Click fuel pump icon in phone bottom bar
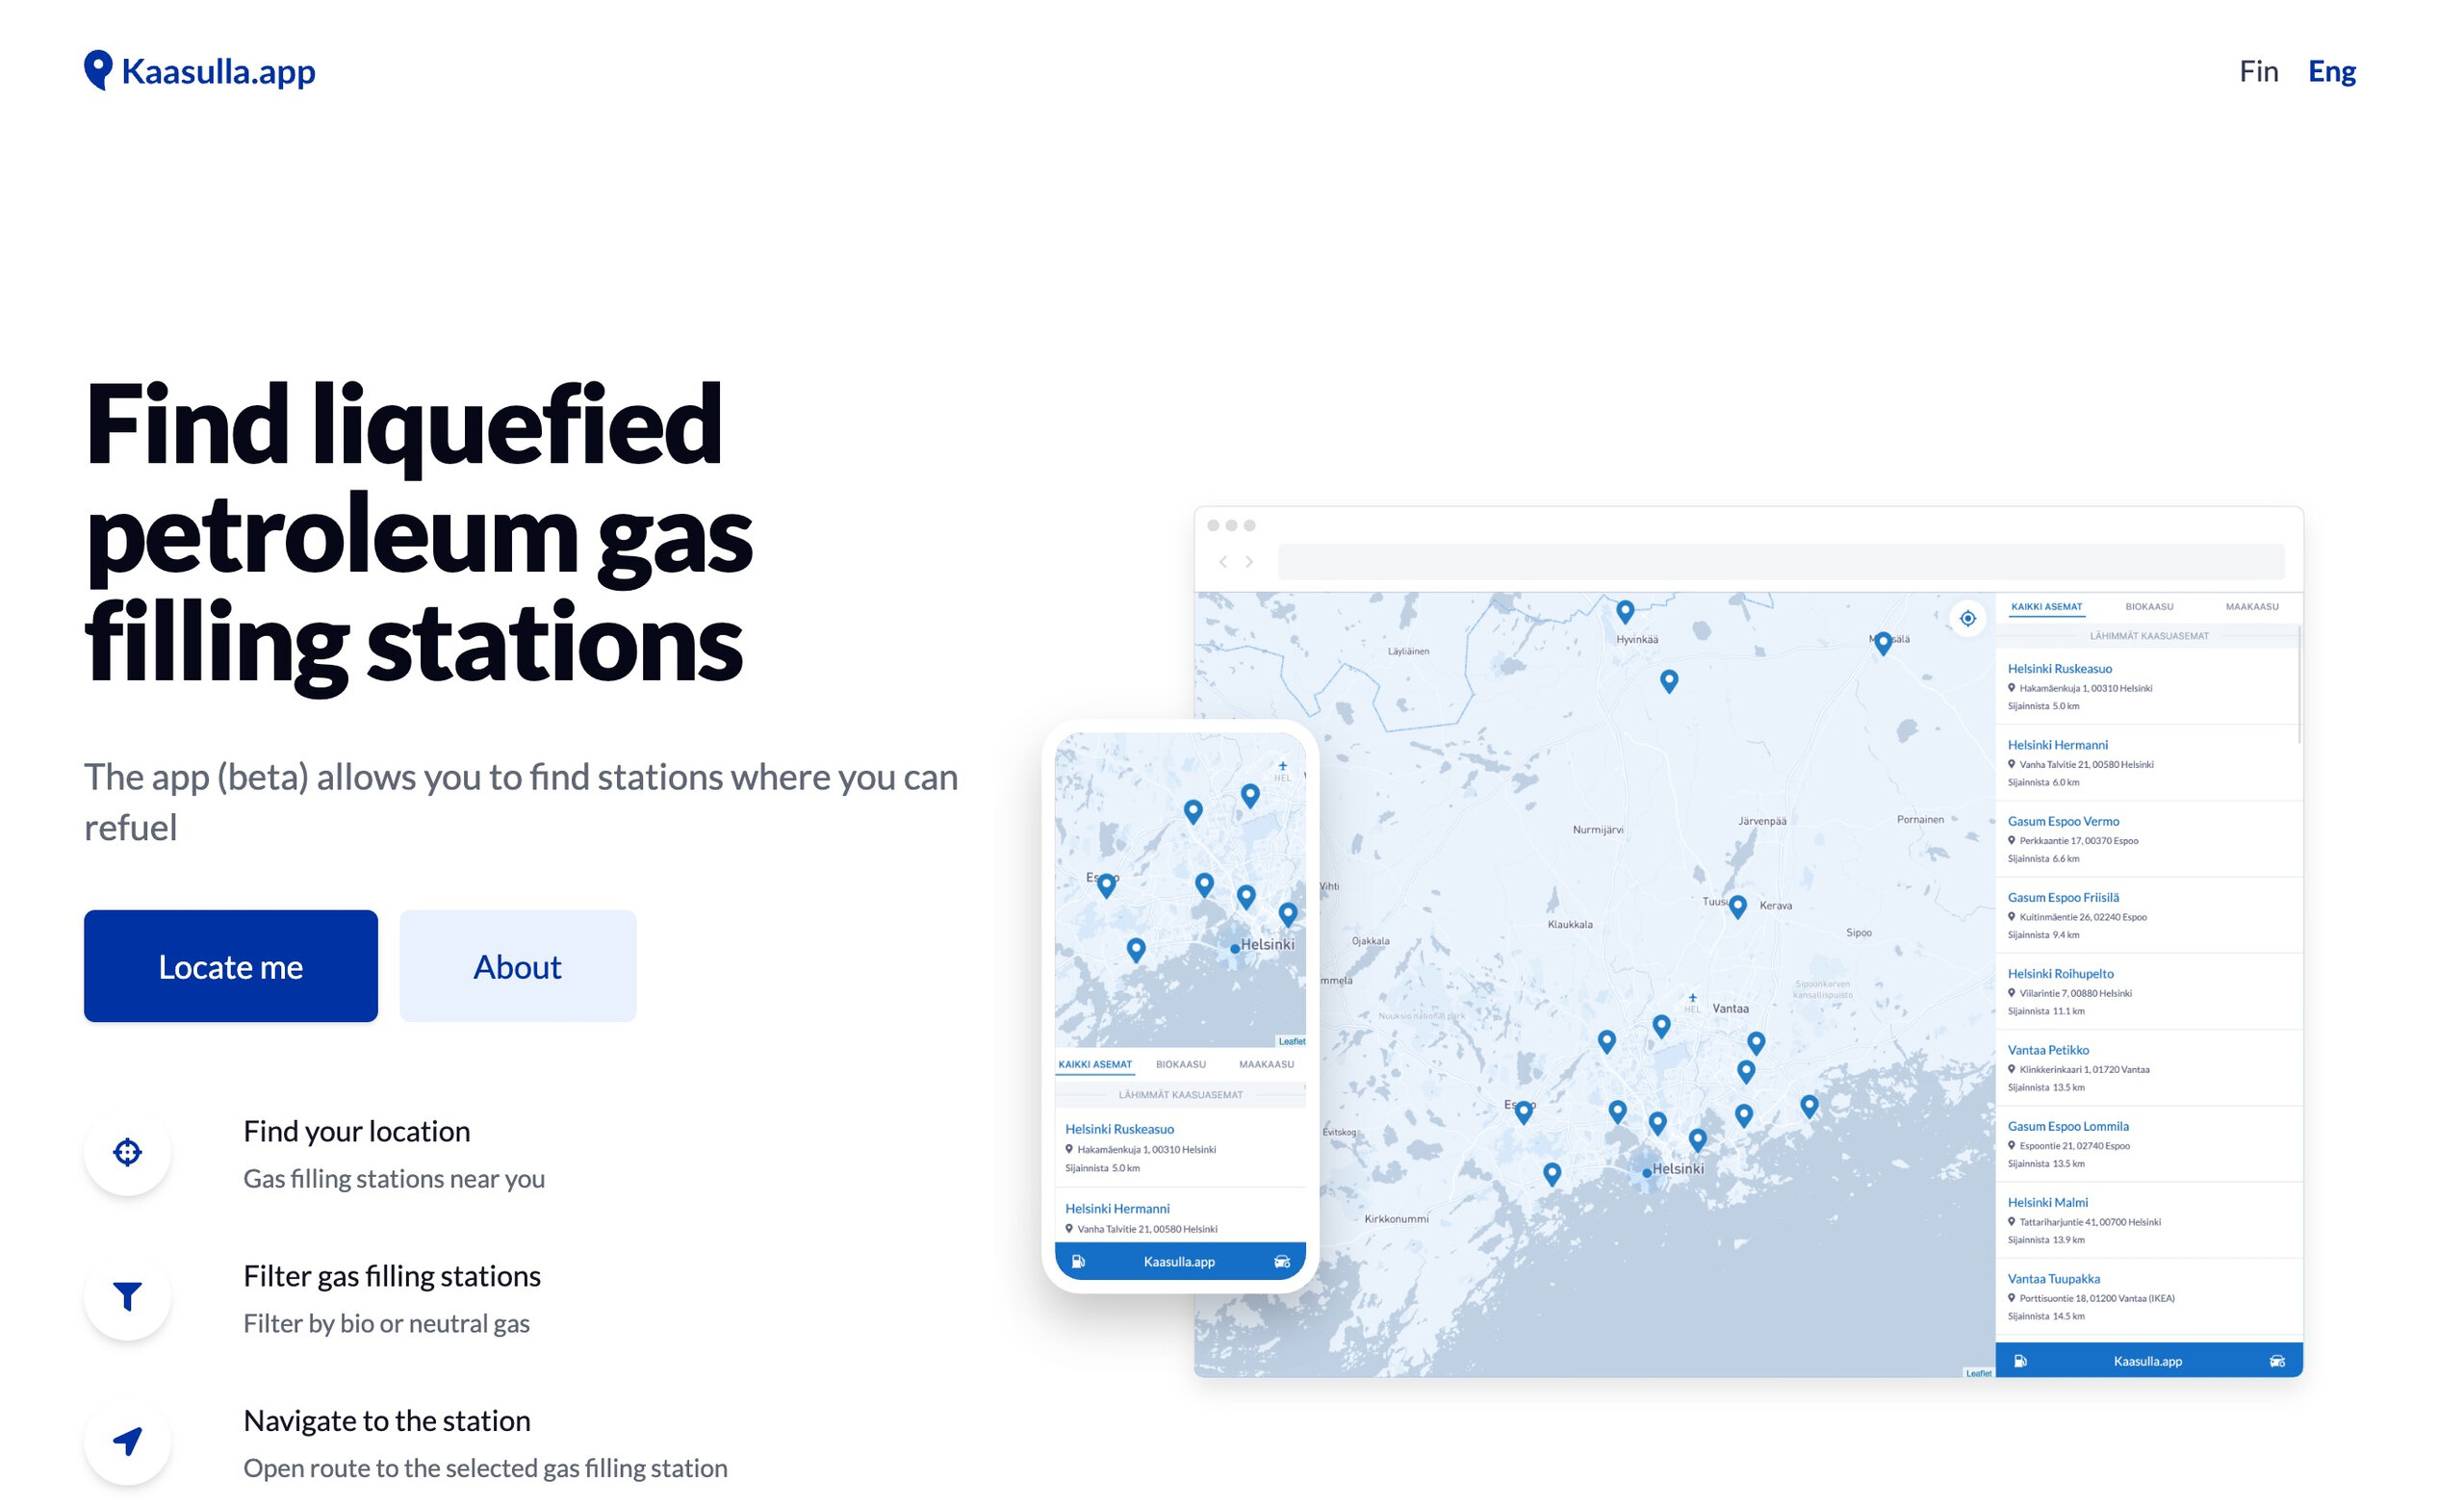Screen dimensions: 2464x1507 (x=1078, y=1262)
